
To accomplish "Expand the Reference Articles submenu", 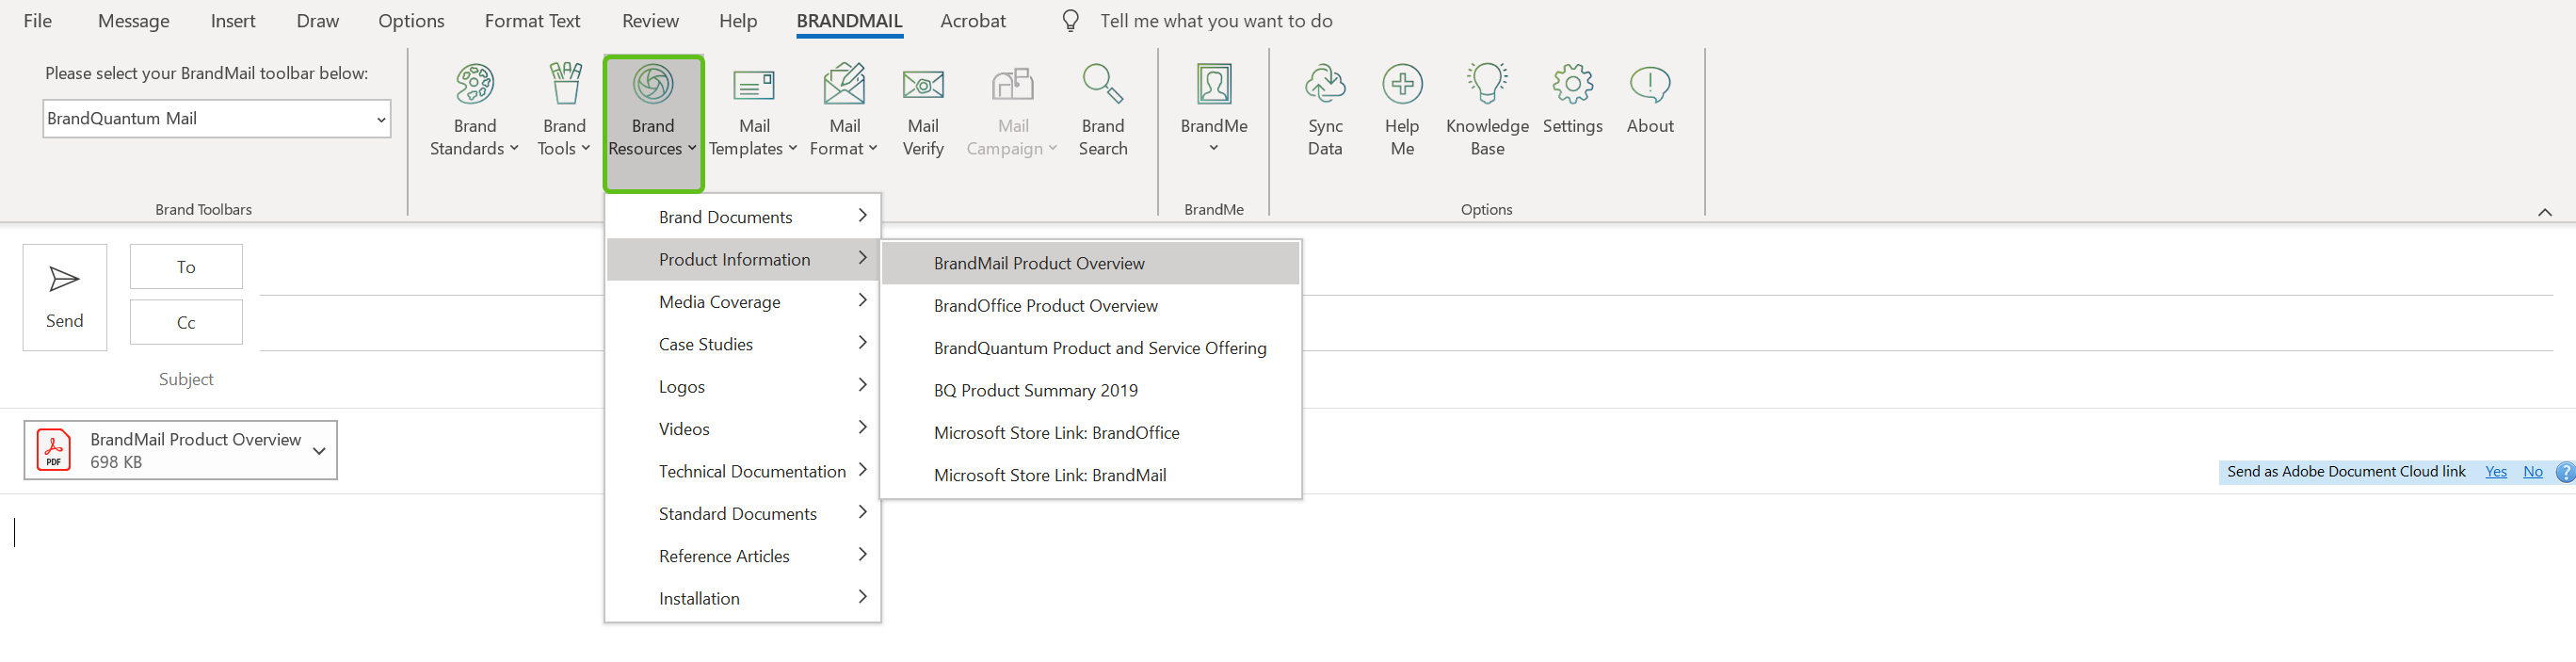I will click(743, 556).
